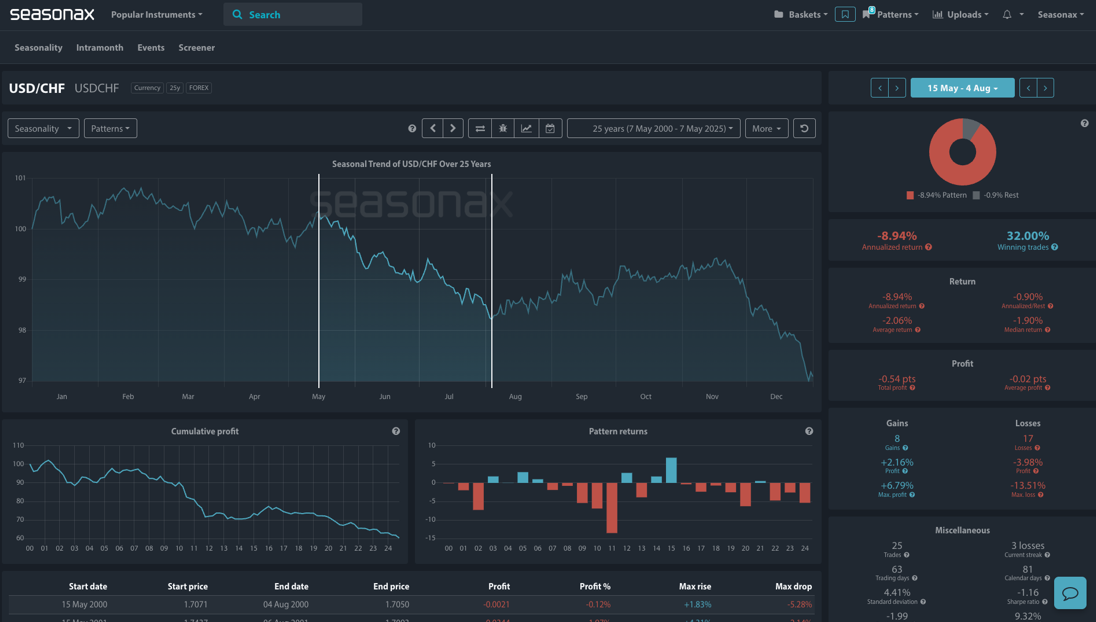Open the 15 May - 4 Aug pattern dropdown
1096x622 pixels.
[x=962, y=88]
